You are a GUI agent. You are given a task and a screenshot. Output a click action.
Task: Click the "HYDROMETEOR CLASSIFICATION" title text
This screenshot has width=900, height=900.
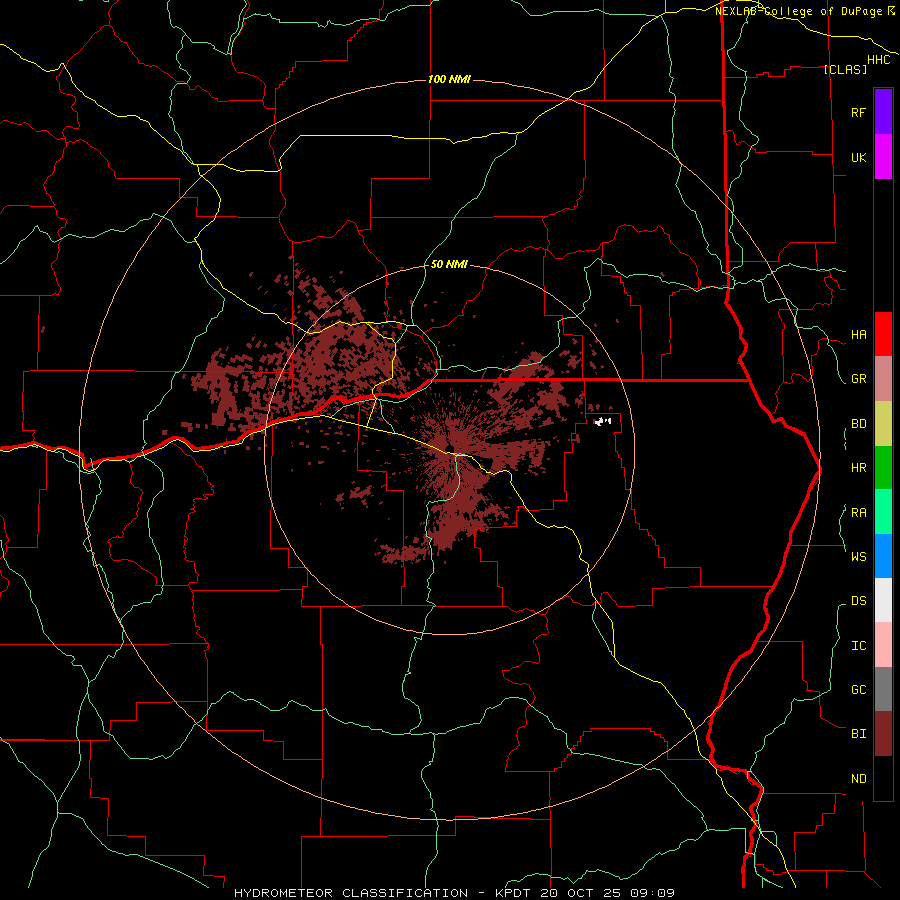click(351, 893)
